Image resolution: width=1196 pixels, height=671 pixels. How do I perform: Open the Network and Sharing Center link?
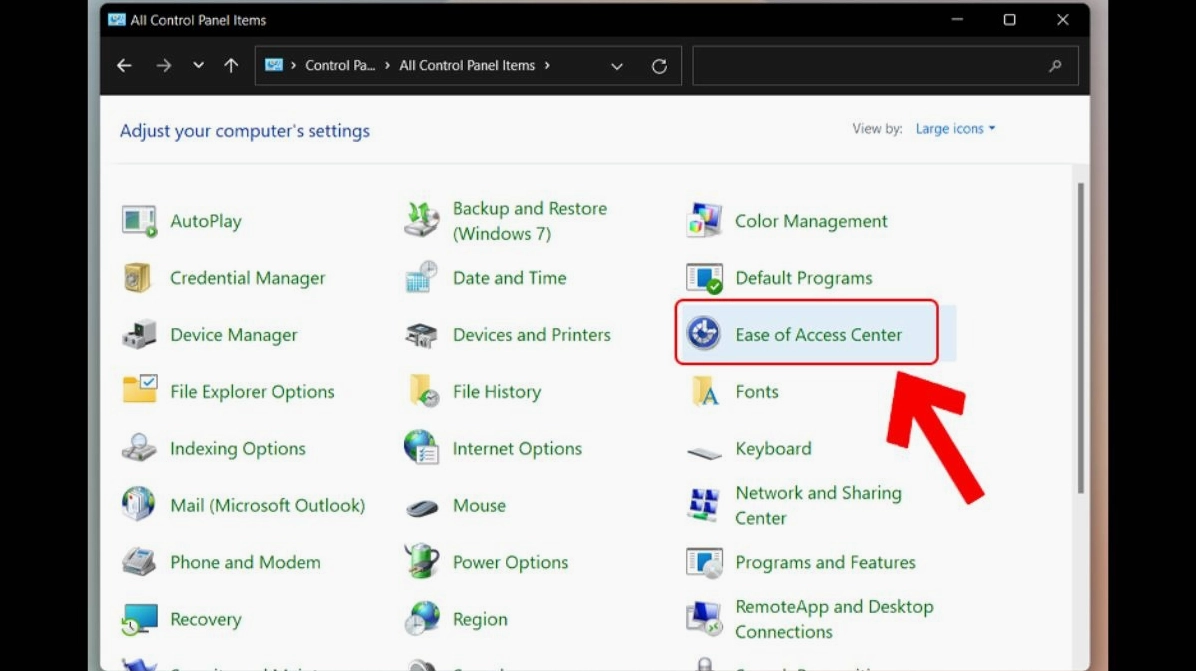[x=818, y=505]
